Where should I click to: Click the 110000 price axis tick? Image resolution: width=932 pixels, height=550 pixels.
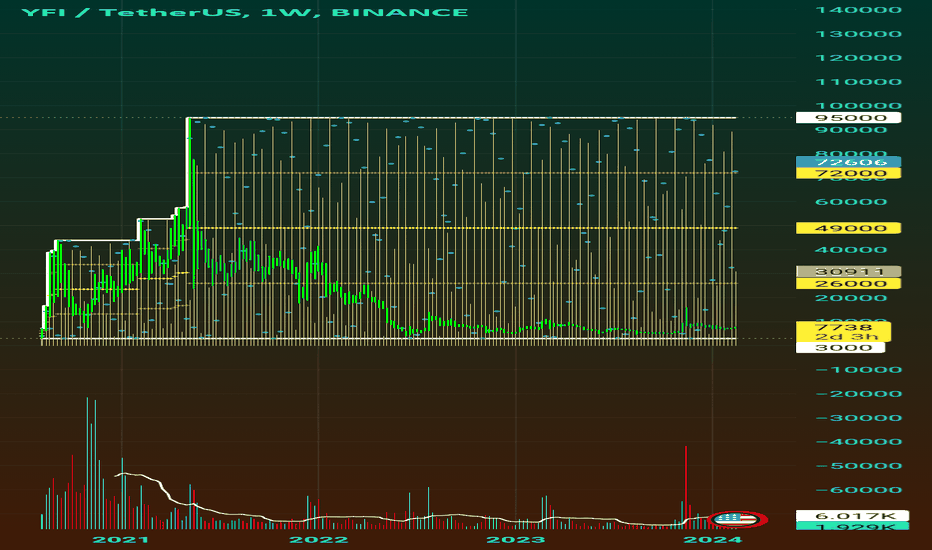tap(859, 82)
